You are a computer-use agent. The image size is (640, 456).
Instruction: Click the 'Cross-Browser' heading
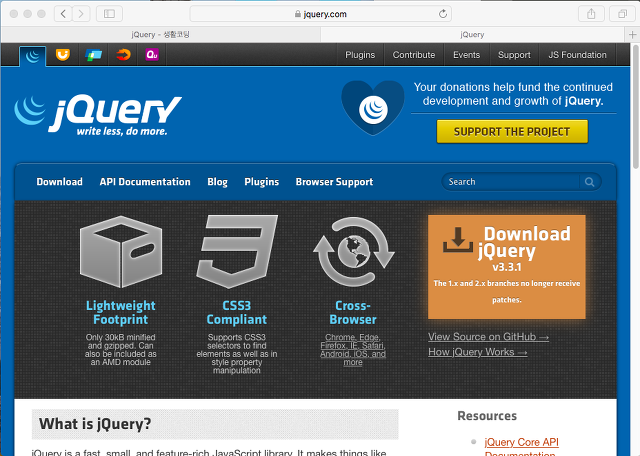pos(353,312)
